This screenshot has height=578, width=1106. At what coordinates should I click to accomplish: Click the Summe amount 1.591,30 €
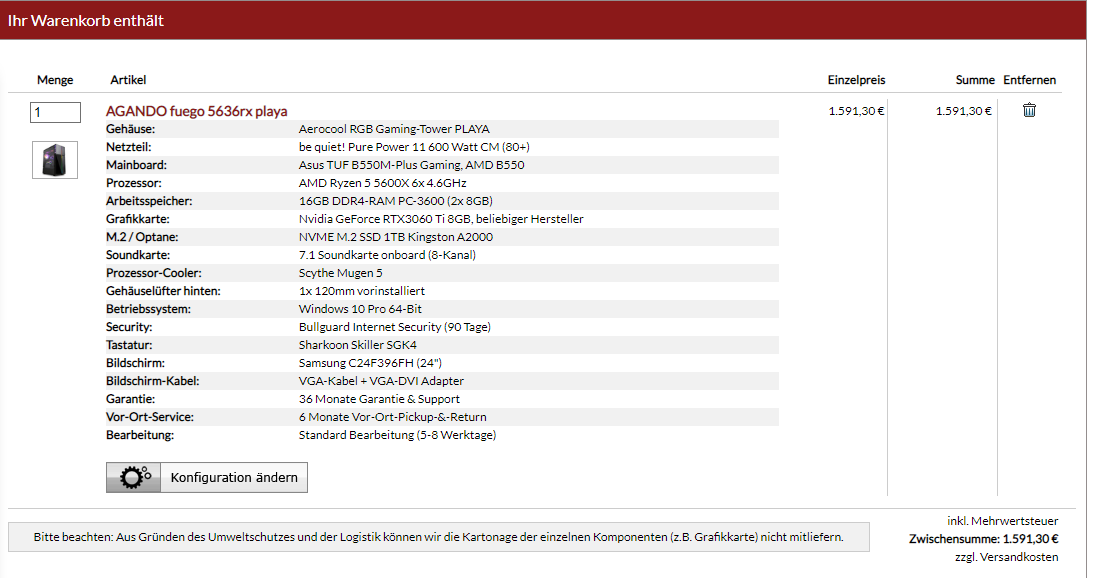click(x=964, y=111)
